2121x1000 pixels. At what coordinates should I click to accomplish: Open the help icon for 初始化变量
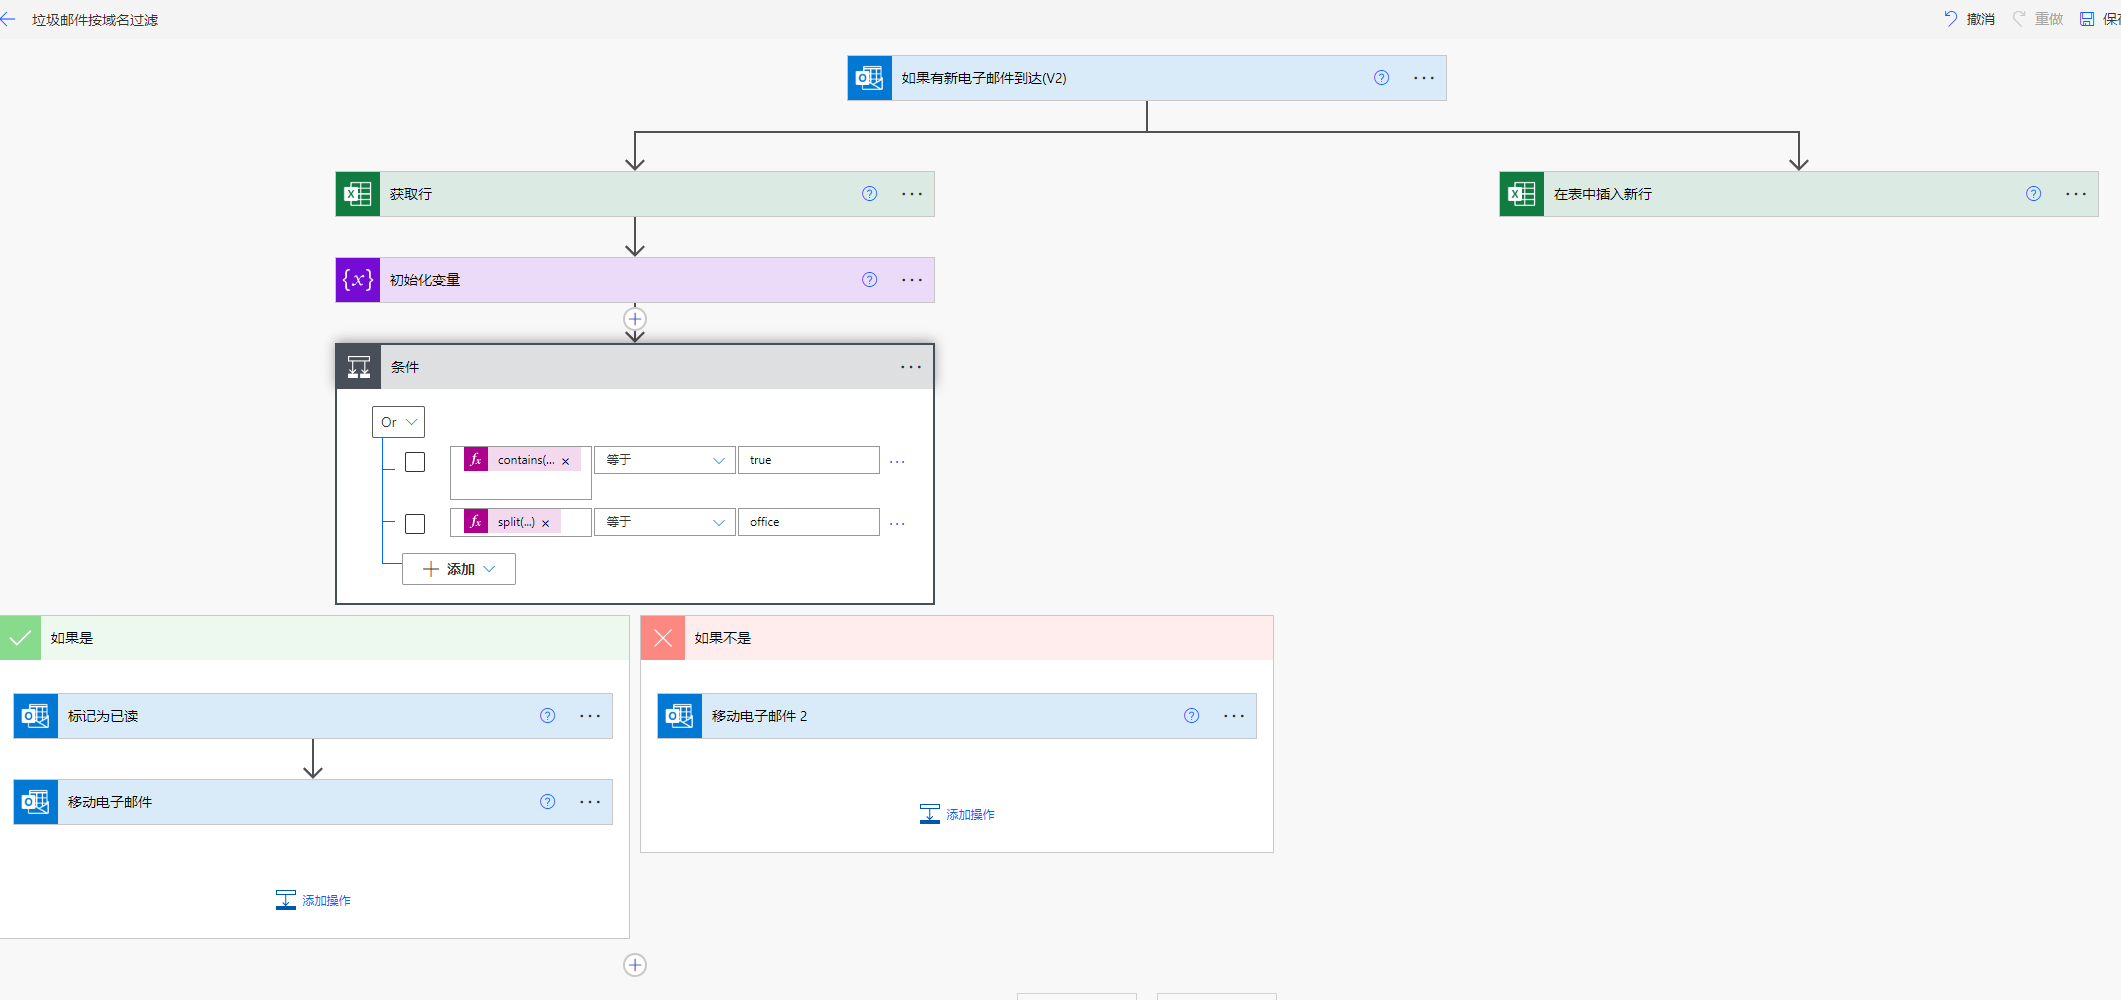click(869, 280)
